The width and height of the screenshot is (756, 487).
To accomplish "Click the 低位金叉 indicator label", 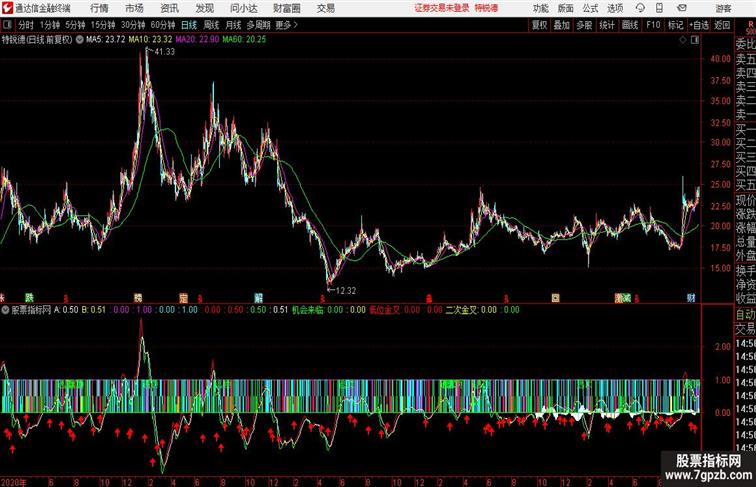I will pos(385,310).
